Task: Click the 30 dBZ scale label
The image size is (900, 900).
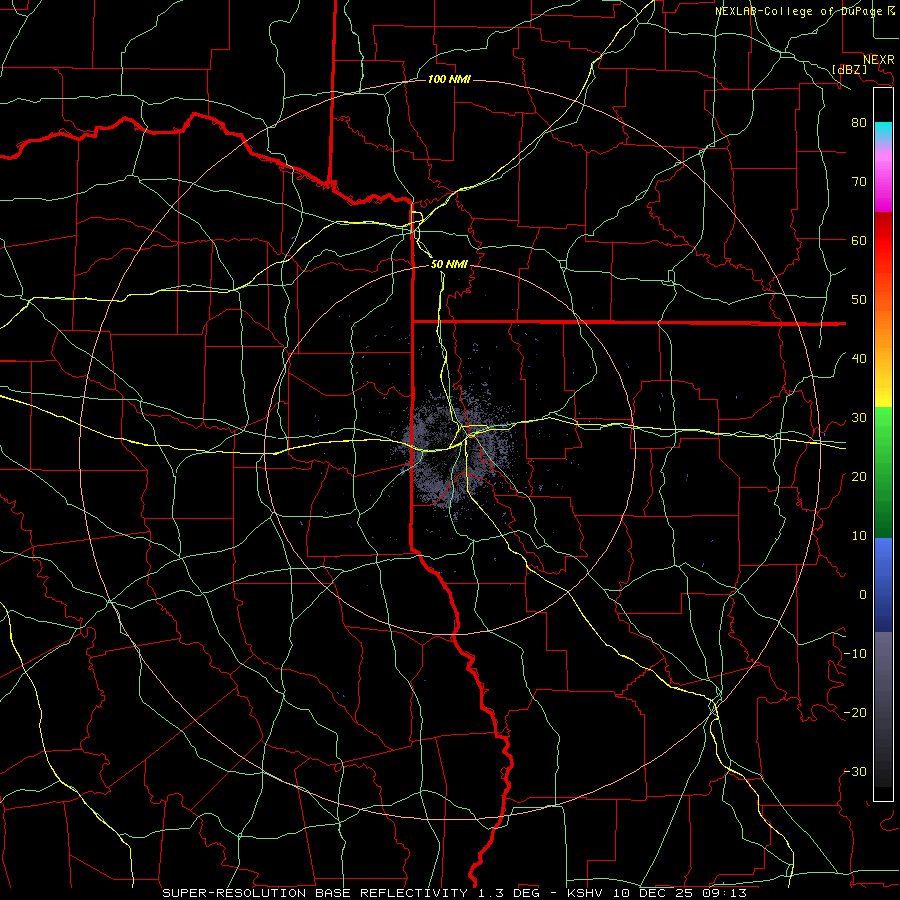Action: tap(859, 418)
